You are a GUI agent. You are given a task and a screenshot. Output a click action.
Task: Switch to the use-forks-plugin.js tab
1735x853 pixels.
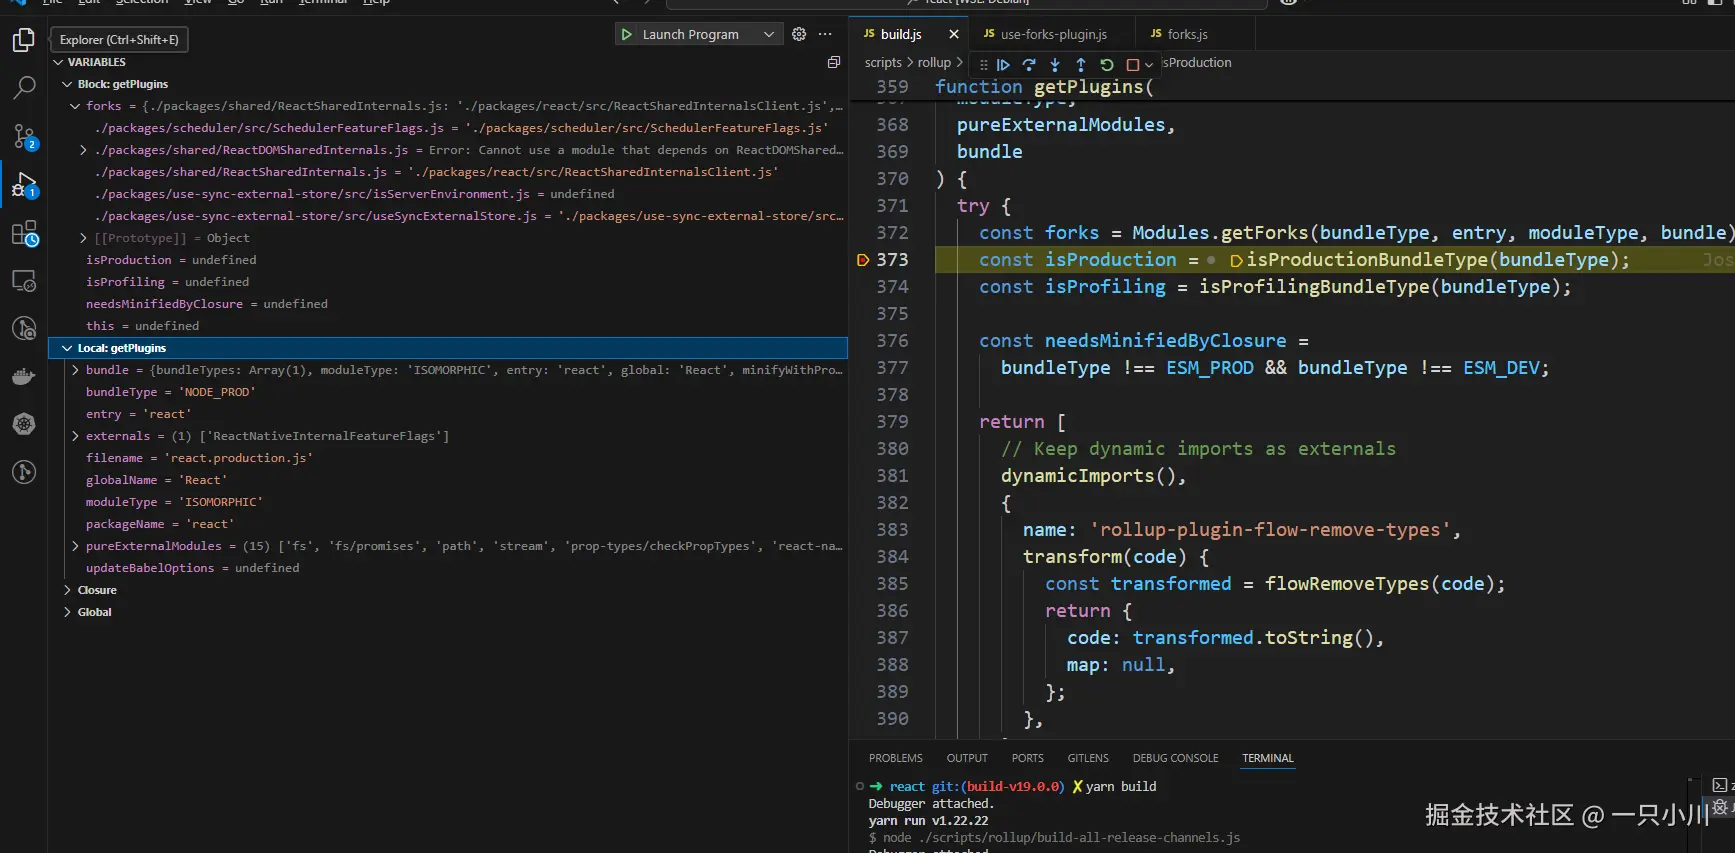point(1053,34)
